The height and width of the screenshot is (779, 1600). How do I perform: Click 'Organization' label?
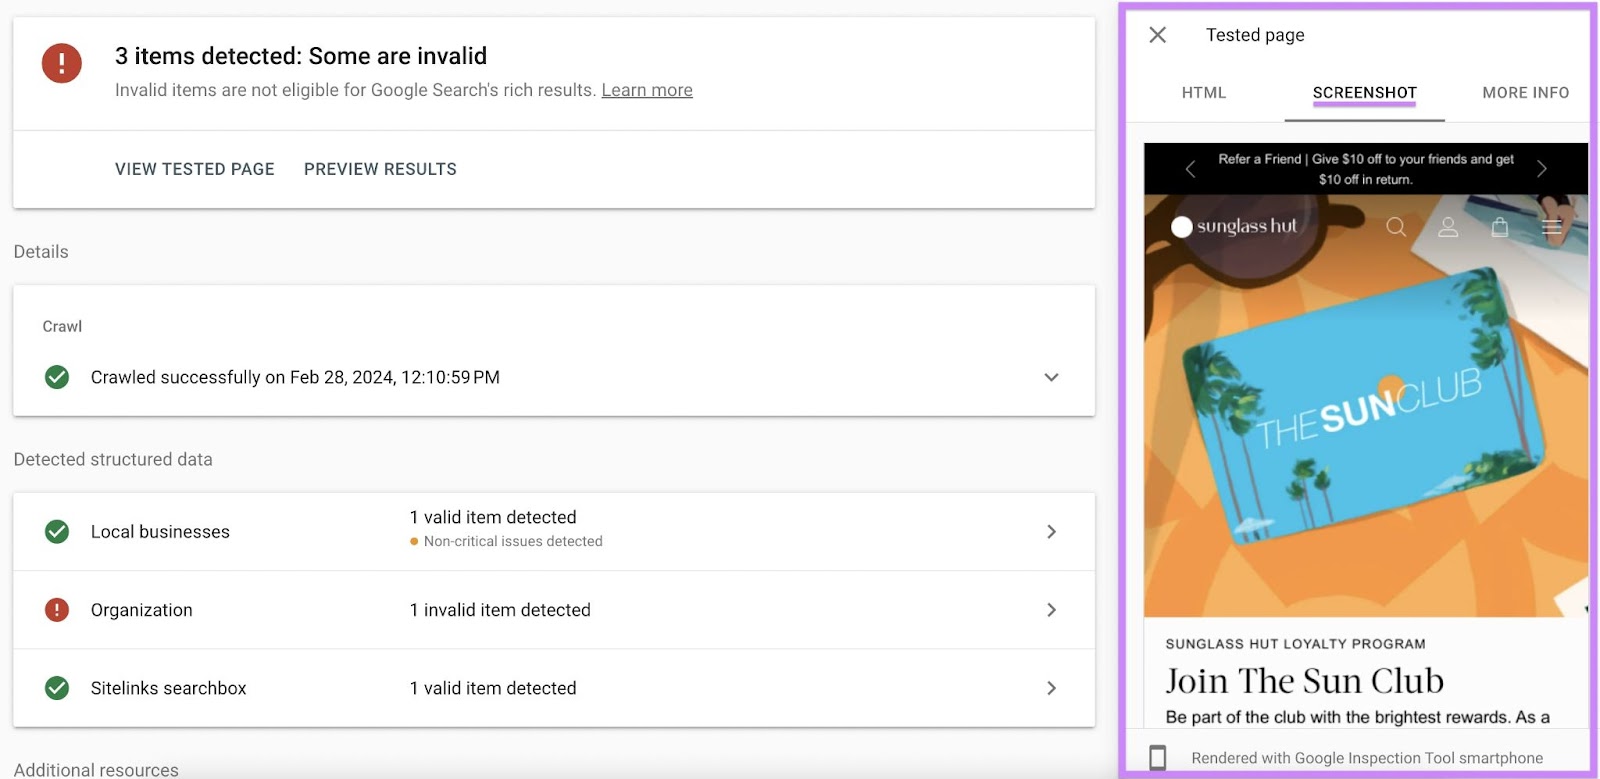click(x=142, y=610)
